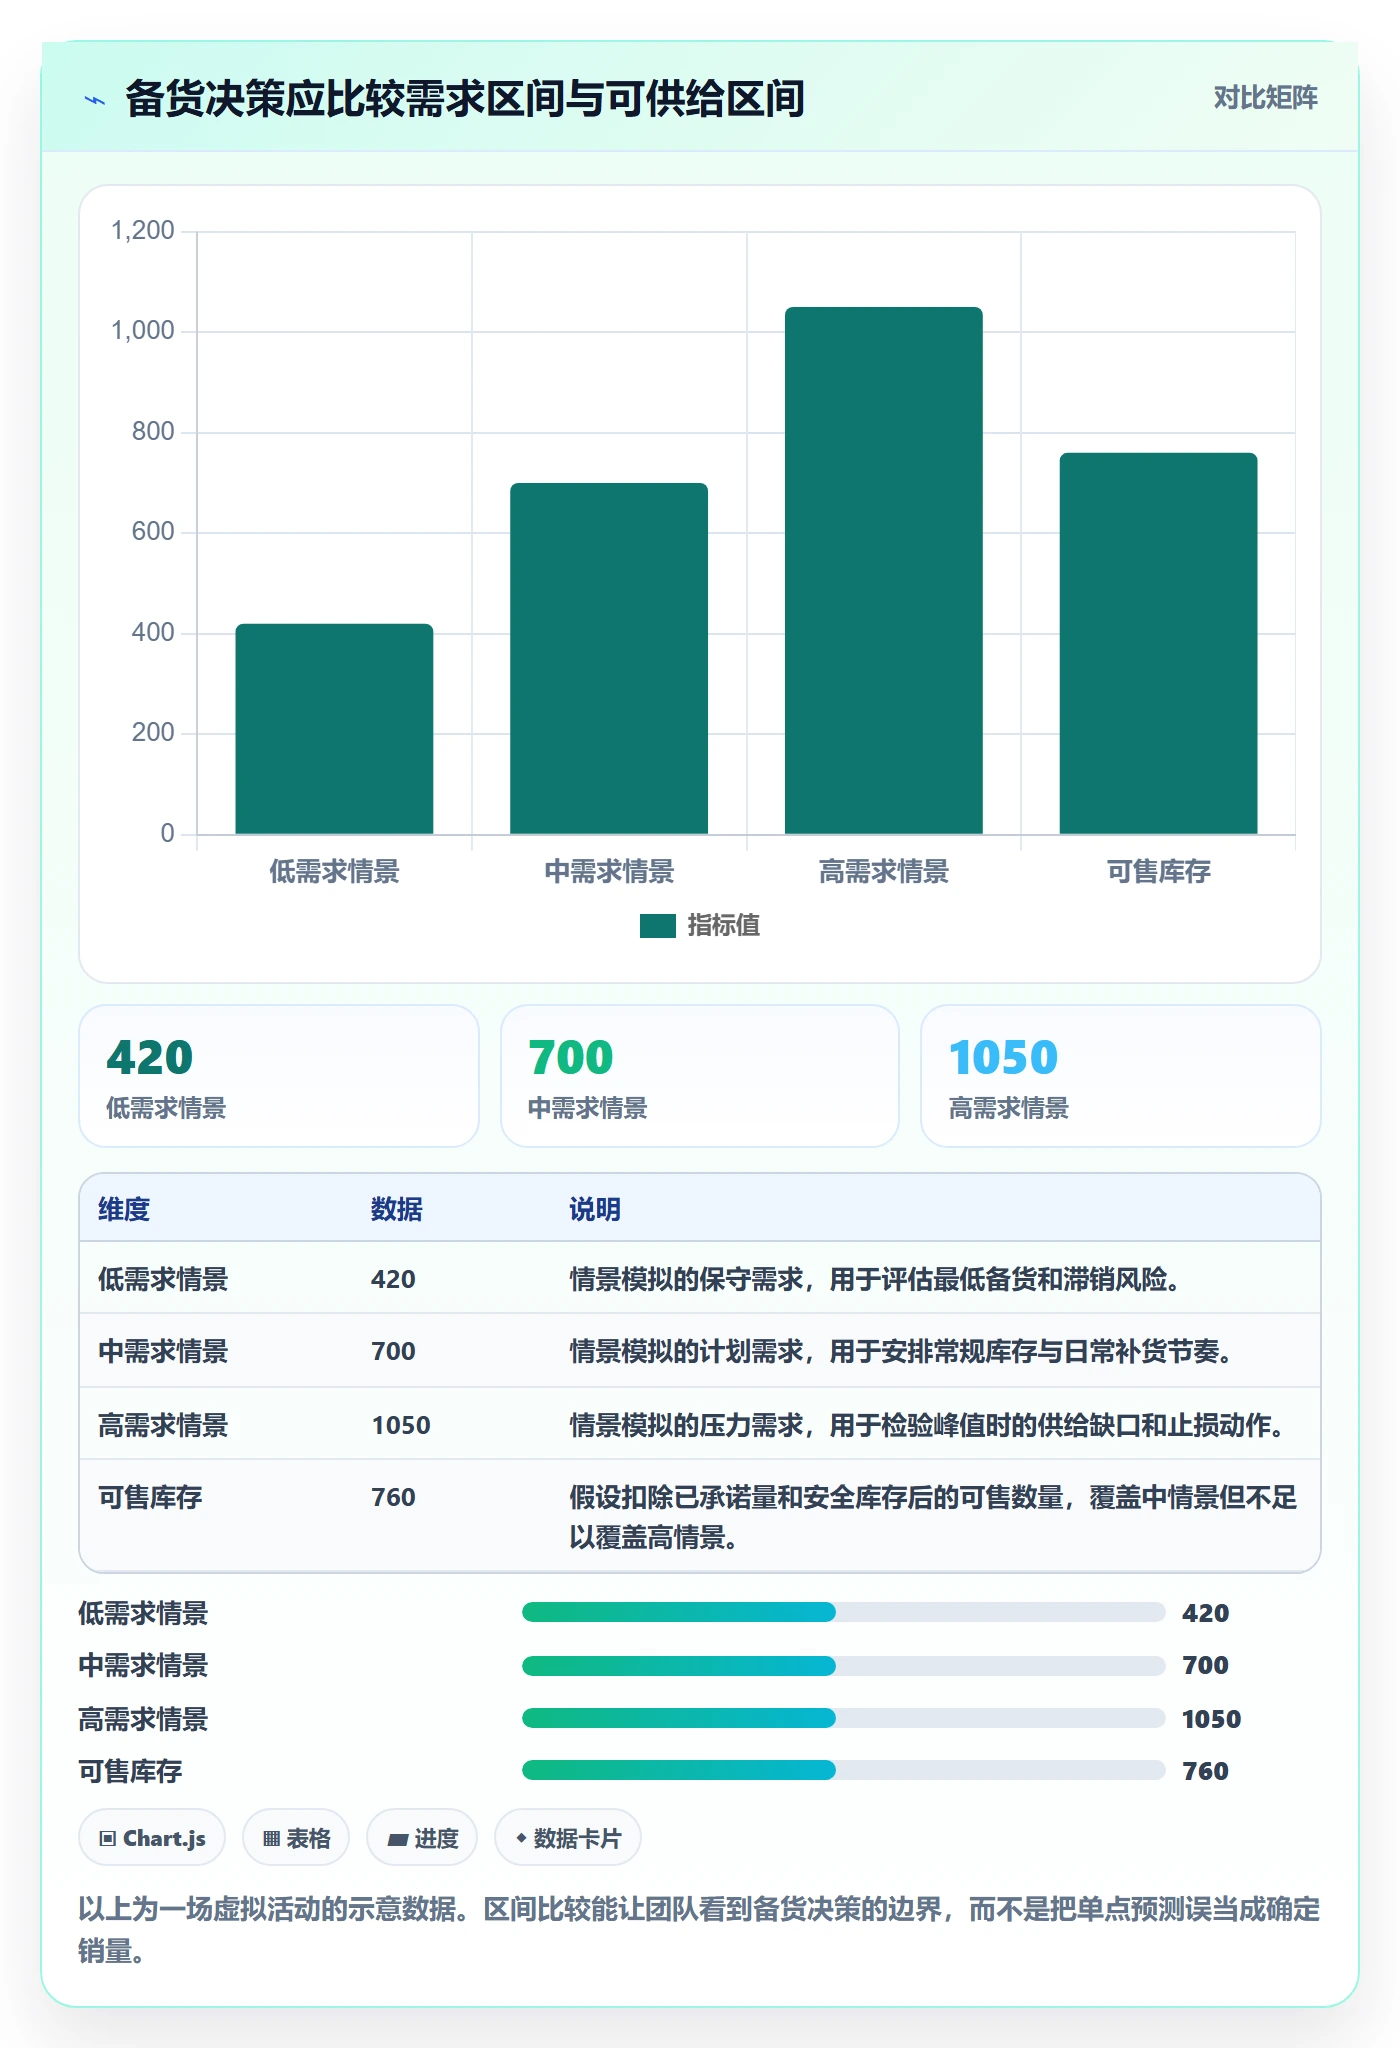Click the grid icon in 表格 chip
1400x2048 pixels.
click(x=271, y=1838)
